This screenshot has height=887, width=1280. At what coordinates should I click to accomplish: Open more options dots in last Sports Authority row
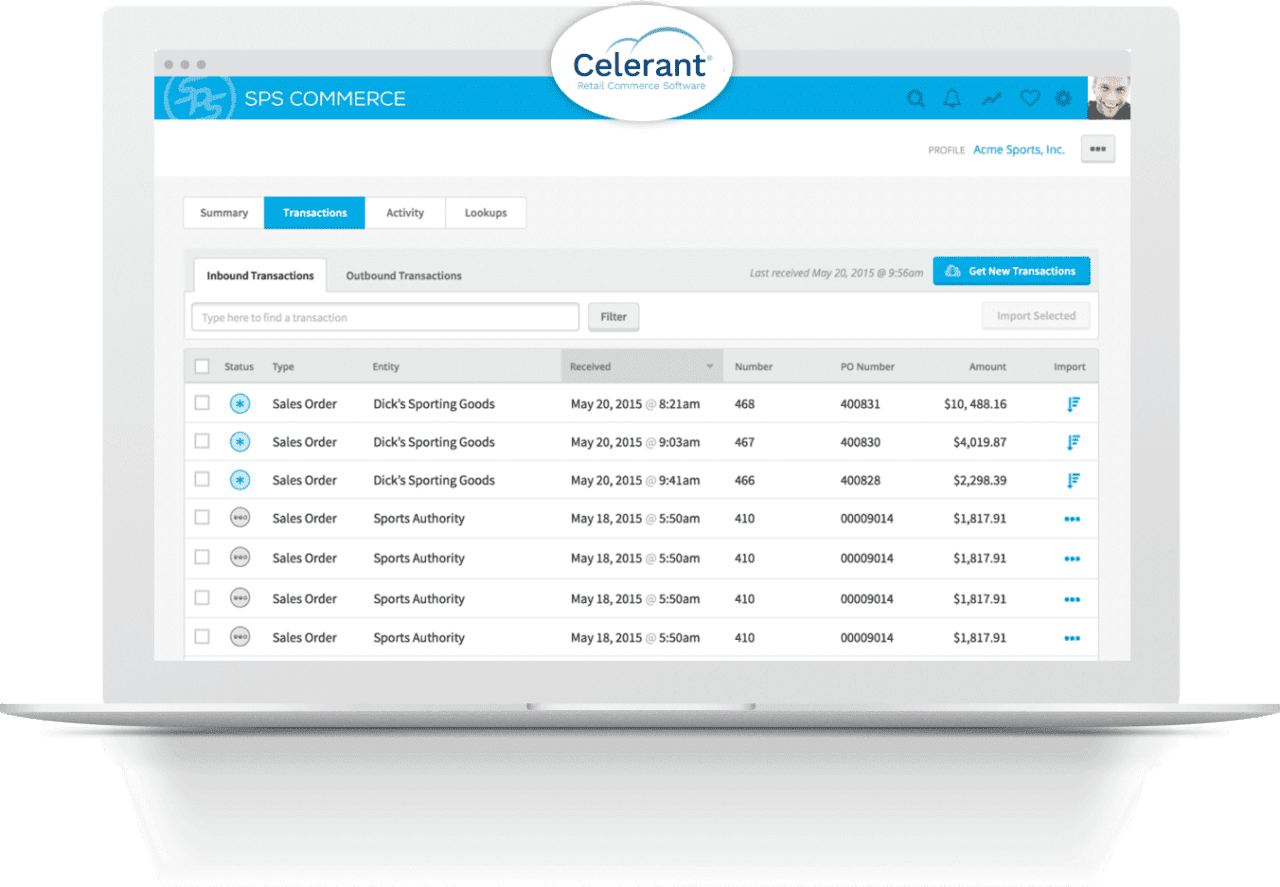(x=1073, y=638)
